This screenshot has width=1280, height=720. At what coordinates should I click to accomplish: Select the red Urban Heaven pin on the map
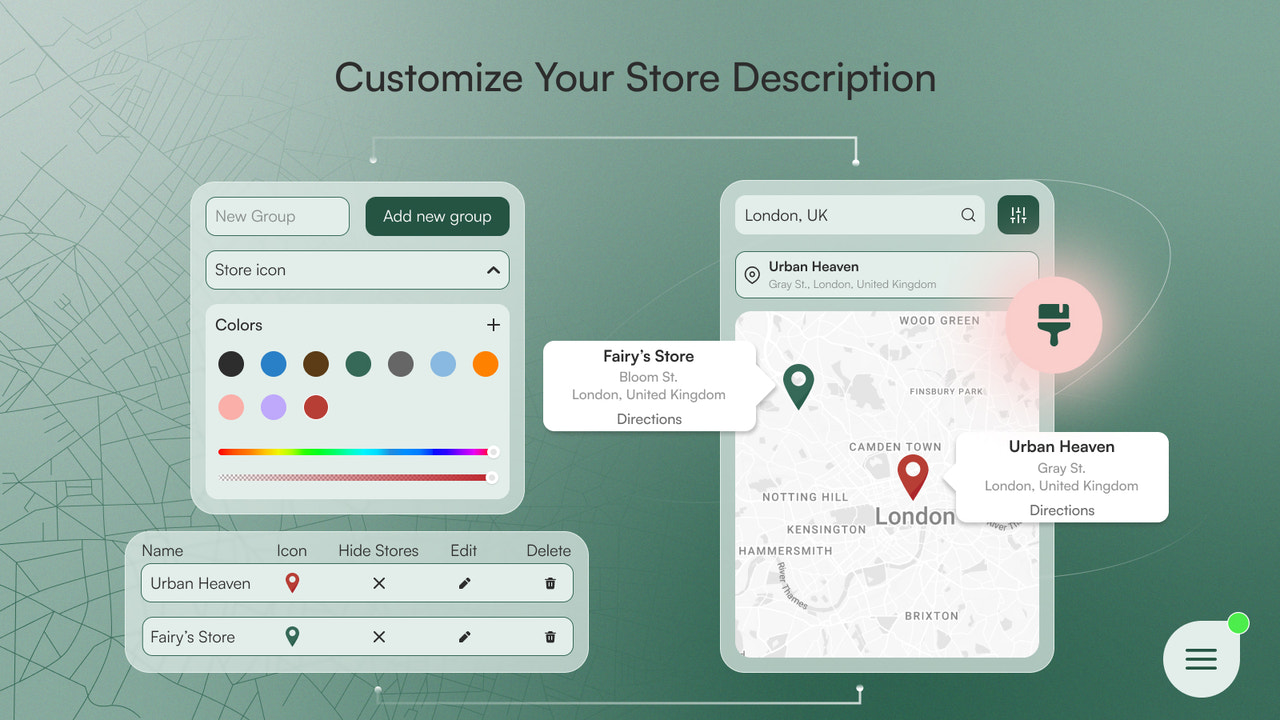[913, 477]
